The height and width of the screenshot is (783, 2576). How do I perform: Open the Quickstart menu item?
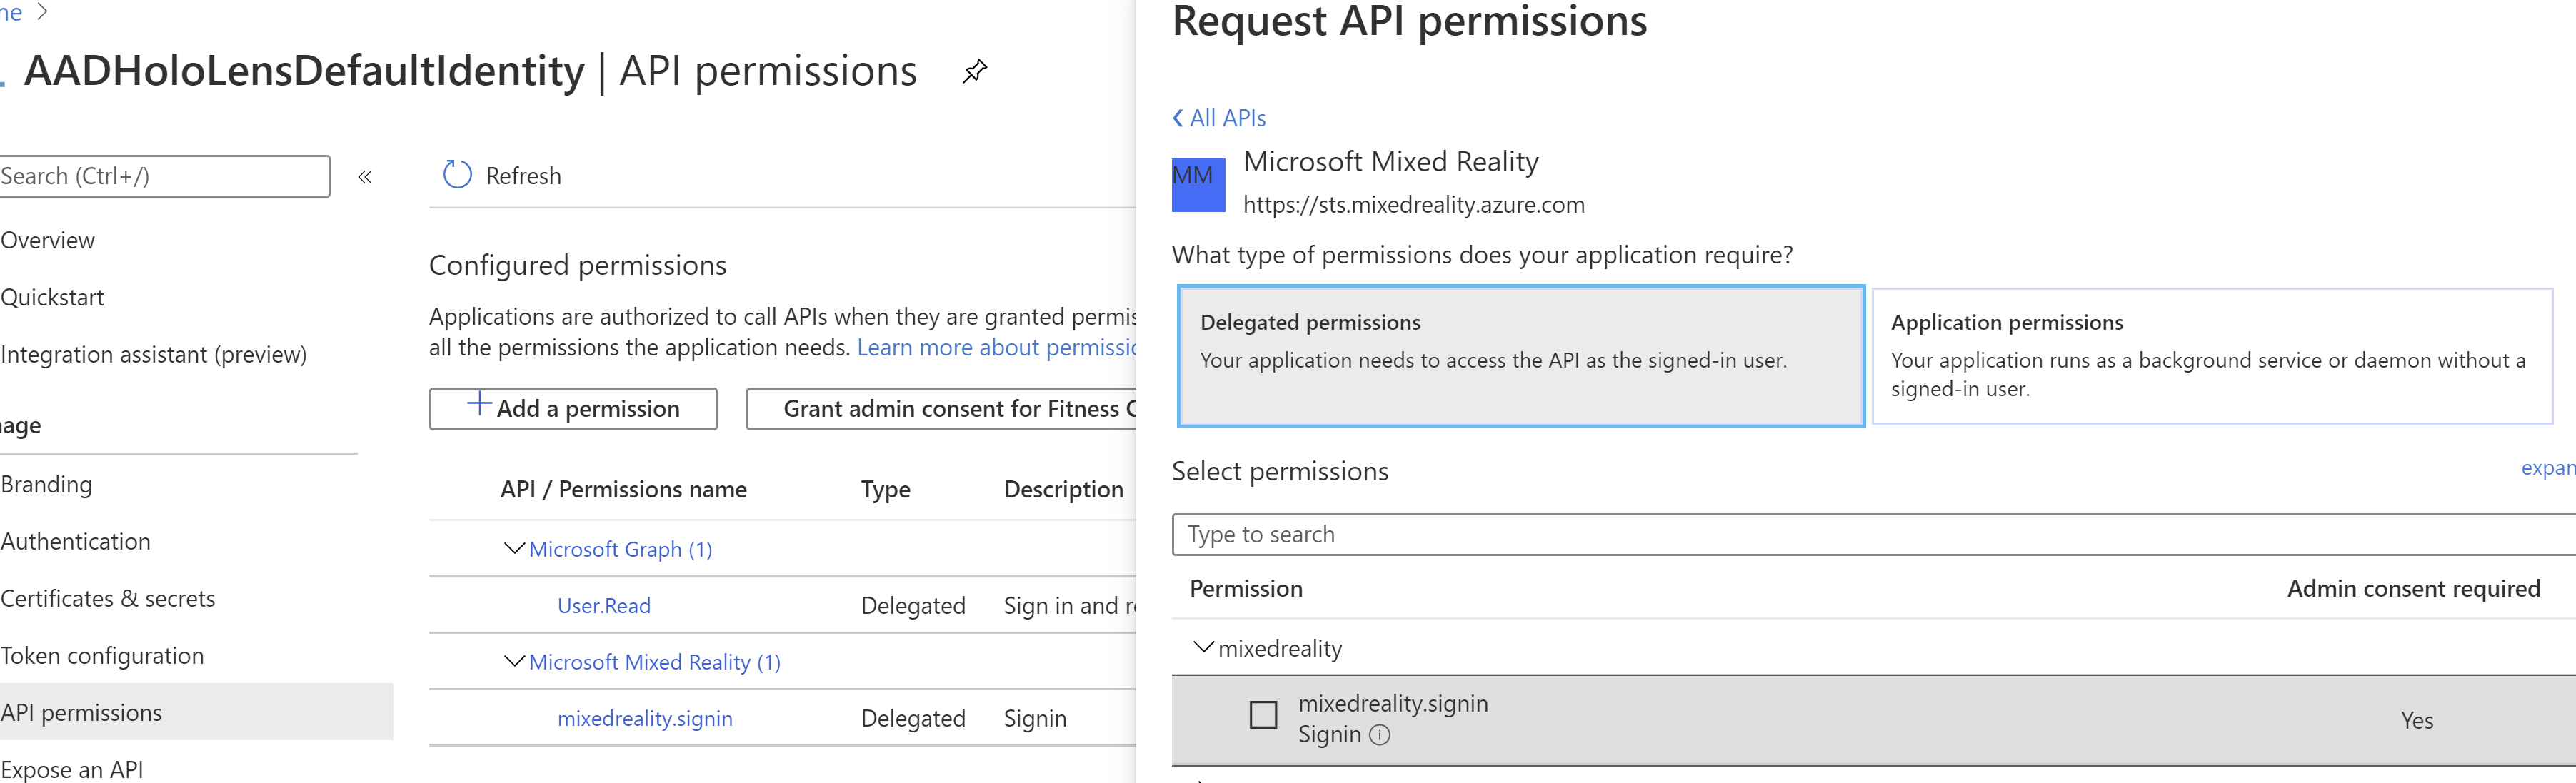[x=52, y=297]
